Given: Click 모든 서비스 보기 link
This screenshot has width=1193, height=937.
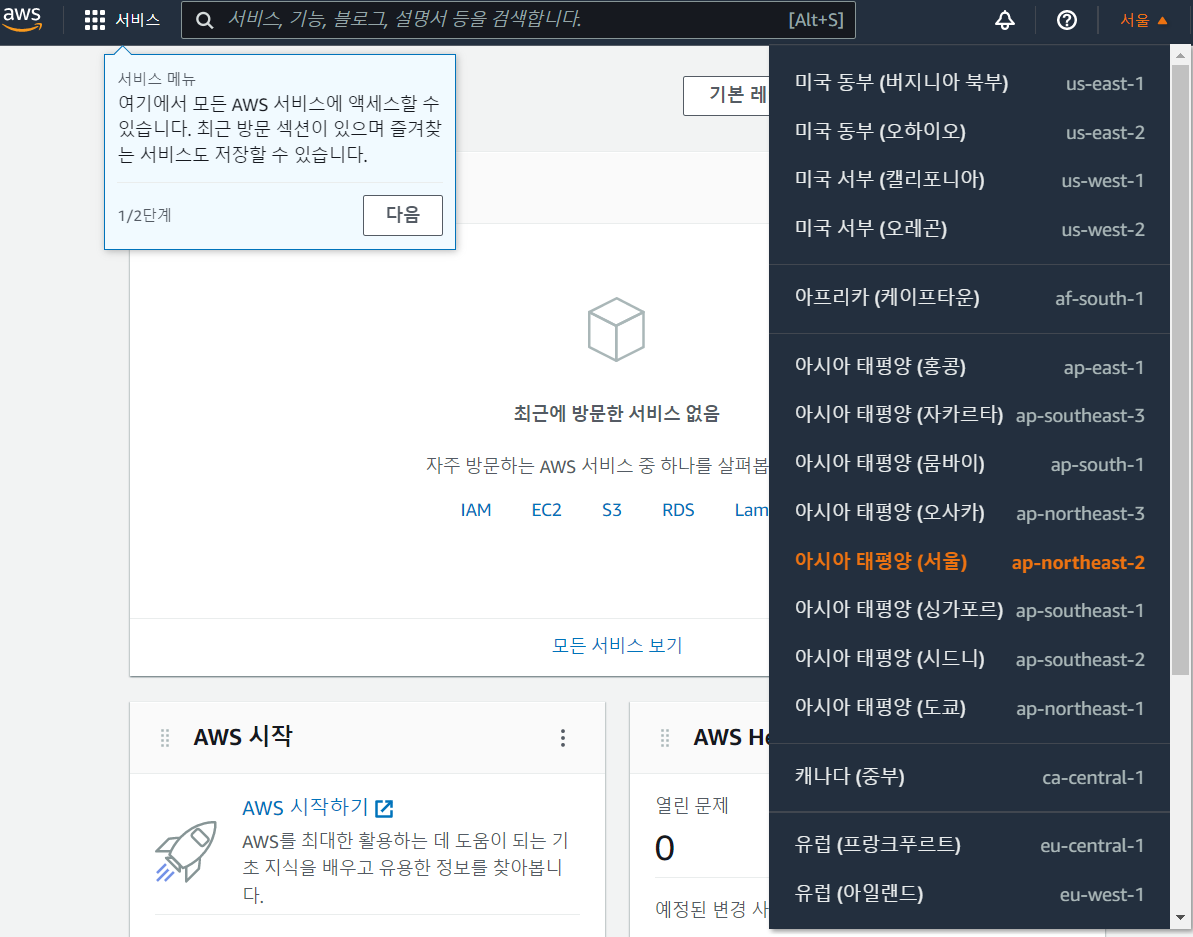Looking at the screenshot, I should (x=616, y=645).
